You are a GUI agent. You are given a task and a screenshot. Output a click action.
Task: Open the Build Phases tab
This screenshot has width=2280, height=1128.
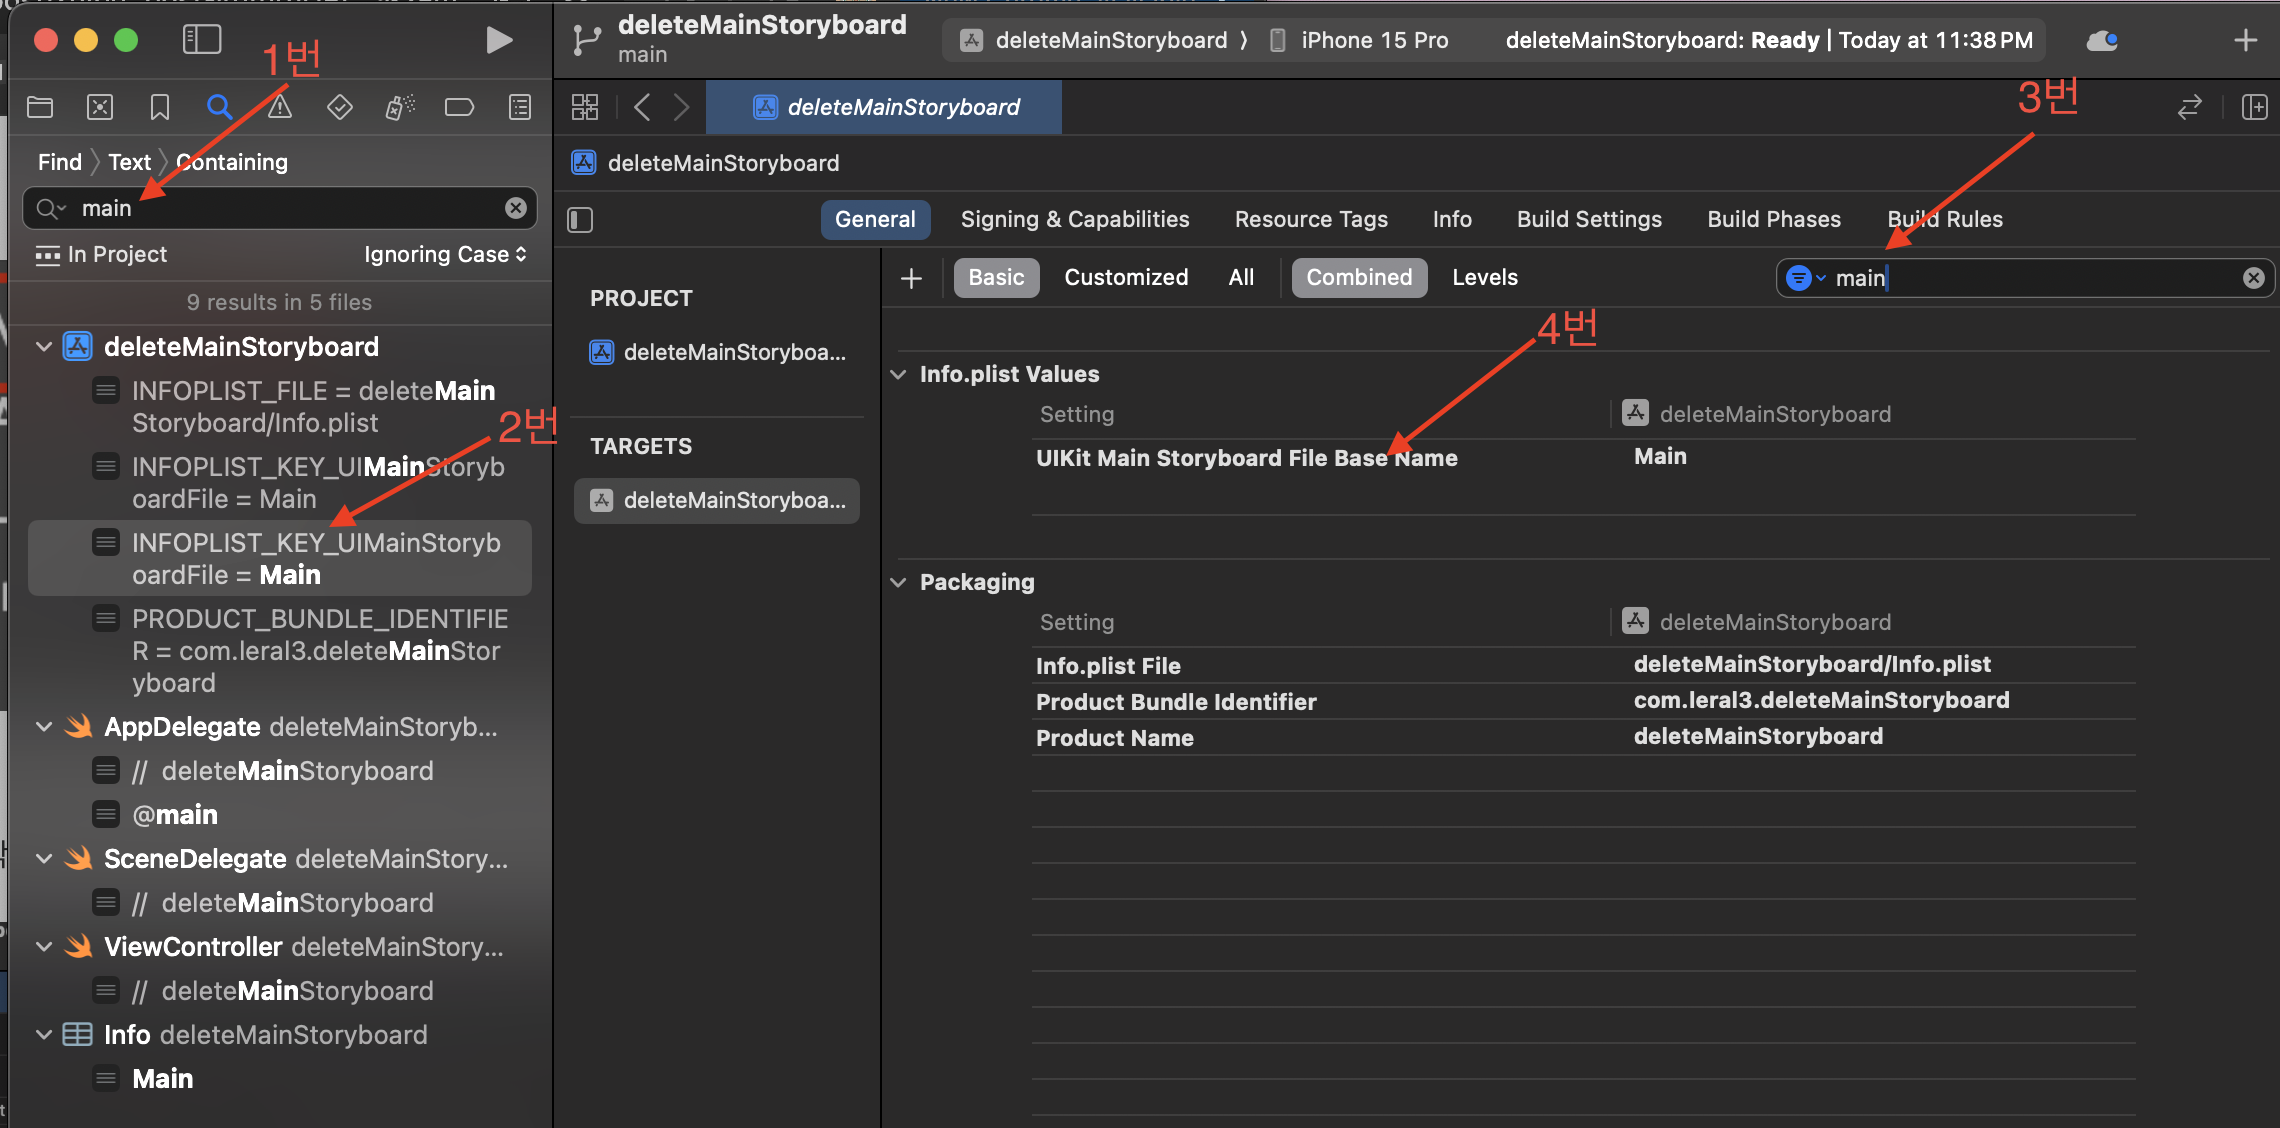coord(1773,219)
